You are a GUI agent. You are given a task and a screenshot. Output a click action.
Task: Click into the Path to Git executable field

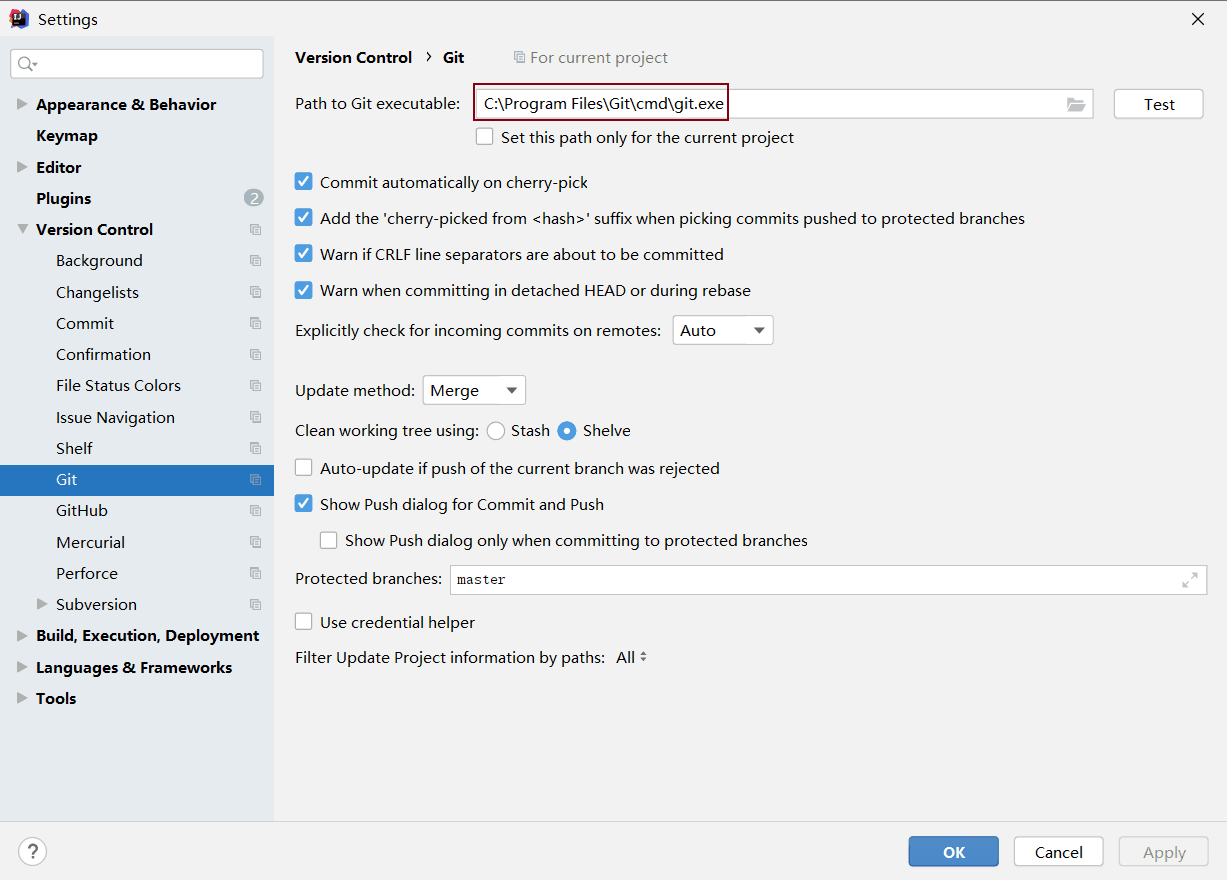(770, 104)
